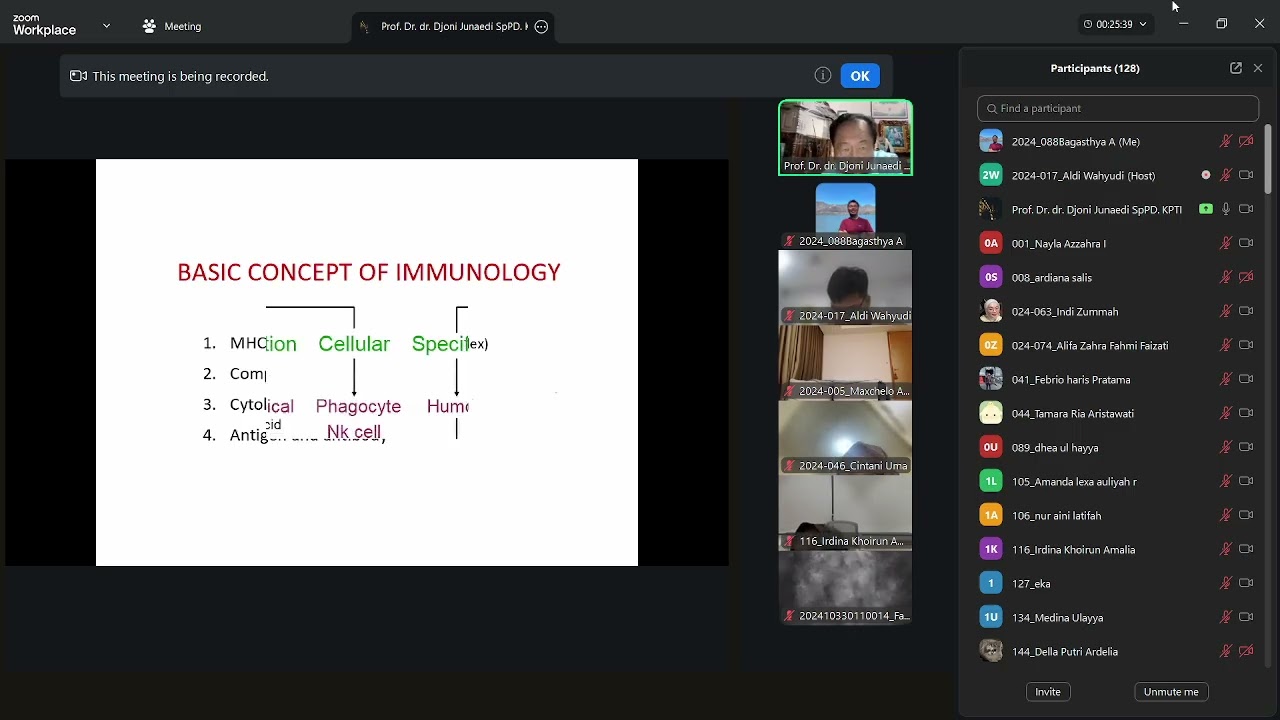Switch to the Meeting tab
Viewport: 1280px width, 720px height.
[172, 26]
